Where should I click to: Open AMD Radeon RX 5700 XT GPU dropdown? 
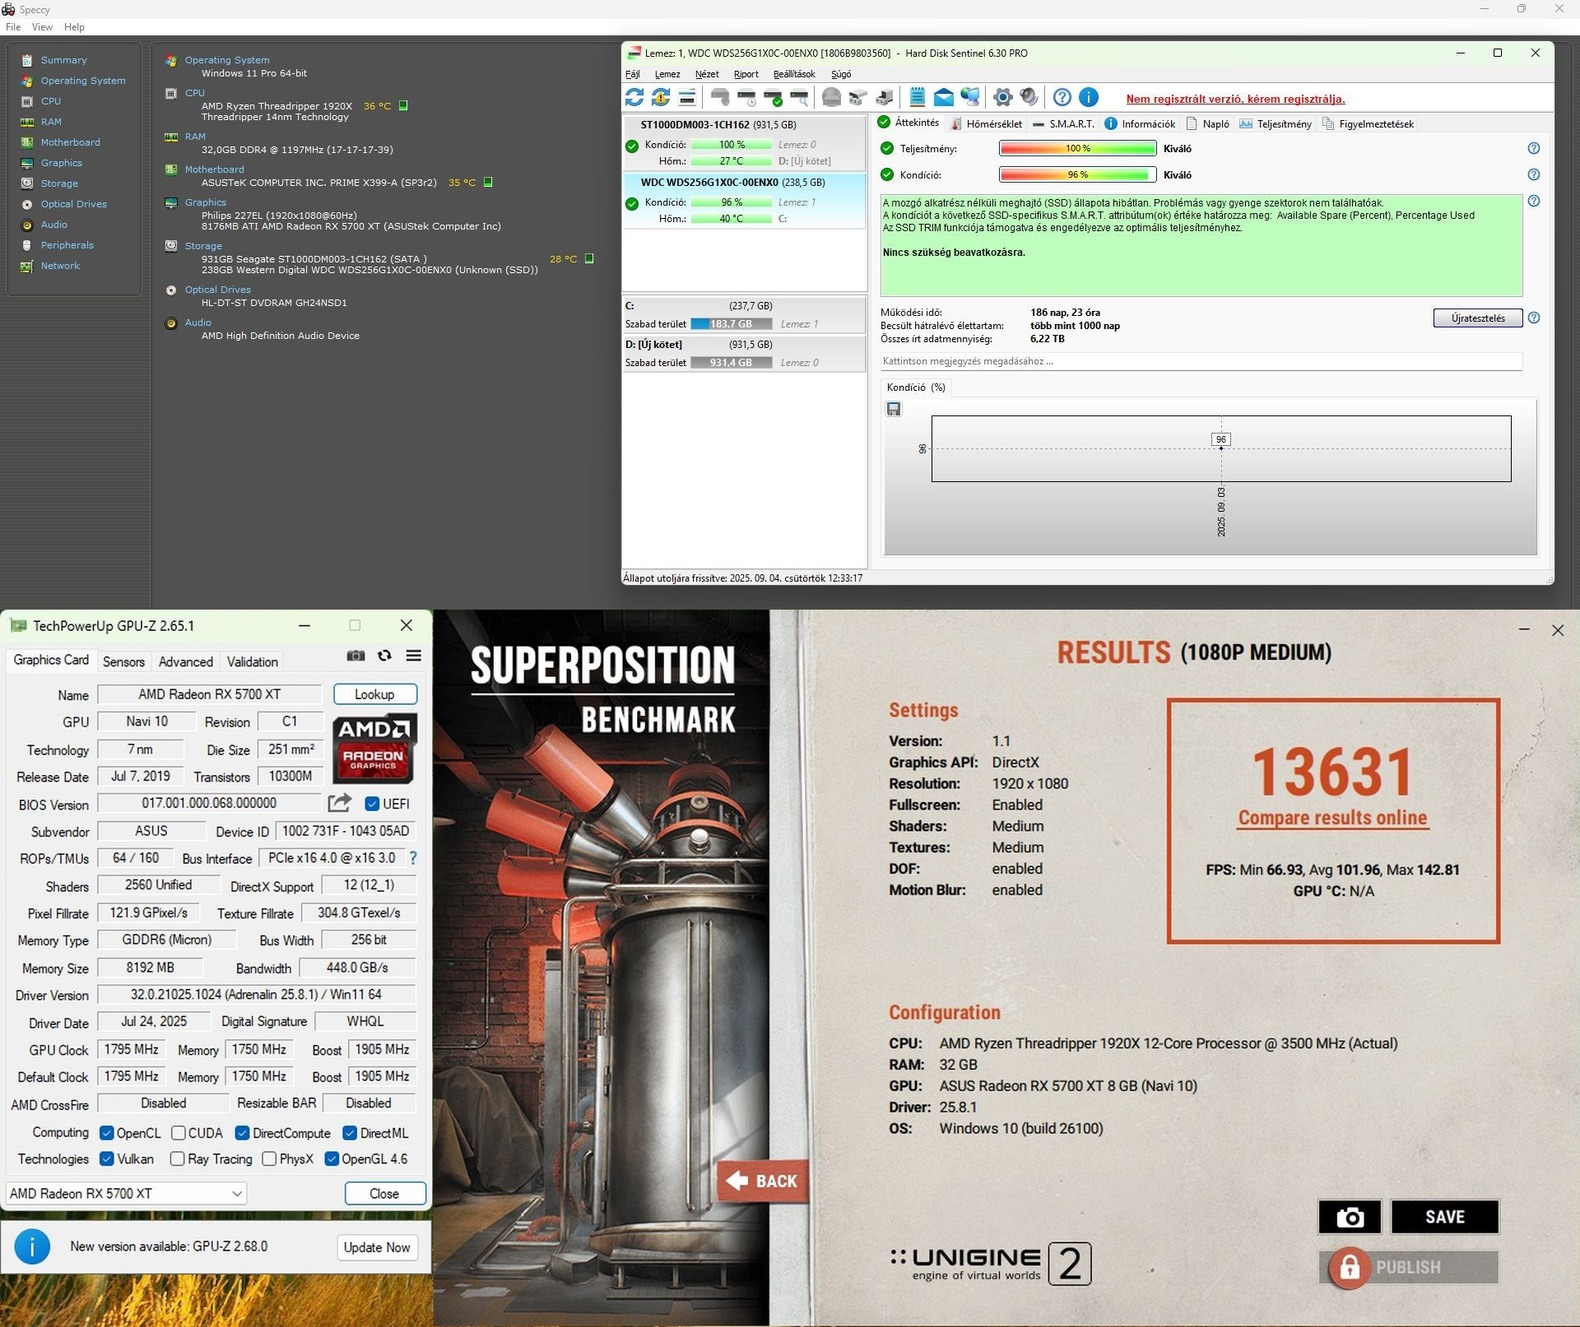tap(126, 1193)
